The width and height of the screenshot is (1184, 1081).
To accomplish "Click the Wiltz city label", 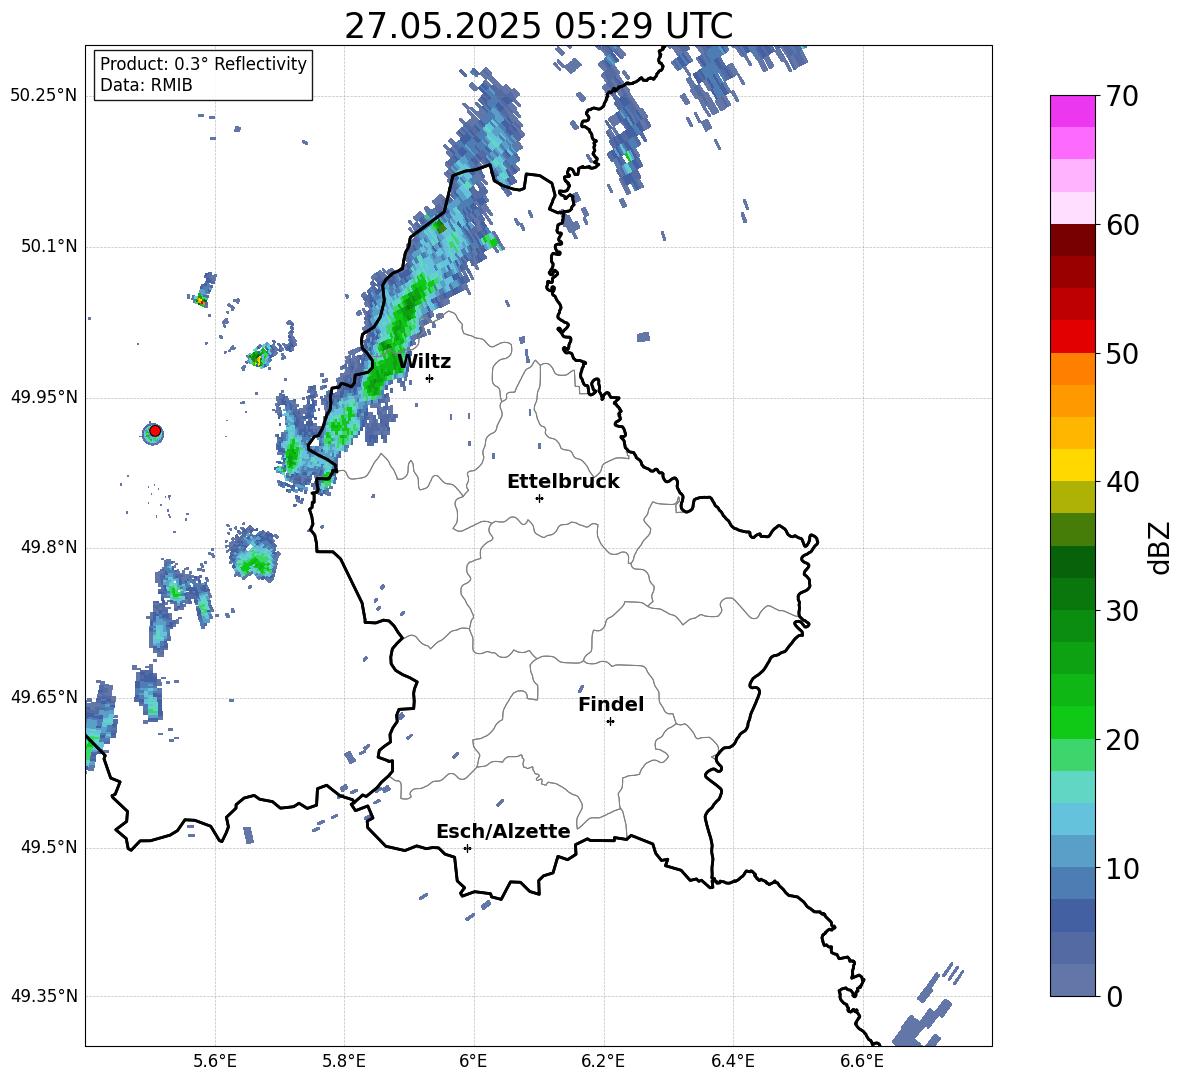I will coord(424,362).
